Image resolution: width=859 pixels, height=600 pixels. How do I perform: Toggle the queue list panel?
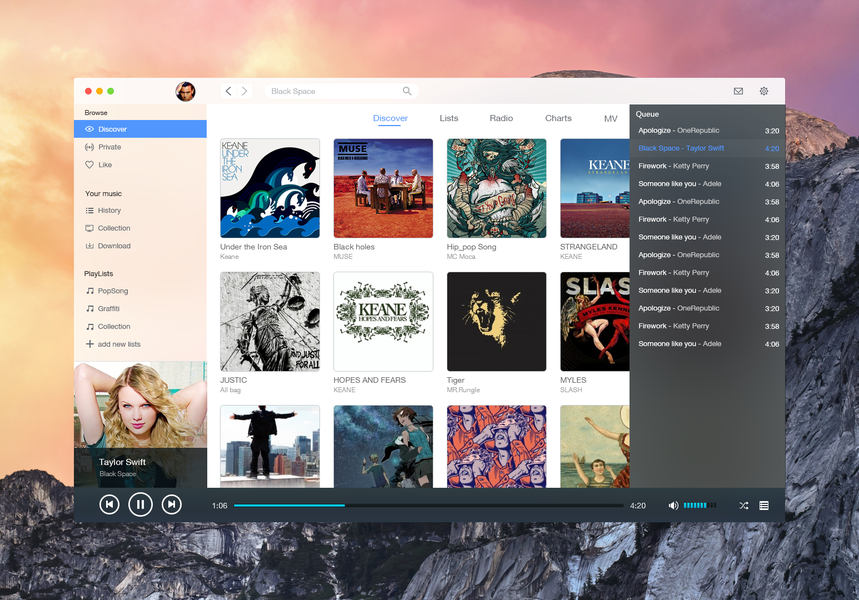coord(764,506)
